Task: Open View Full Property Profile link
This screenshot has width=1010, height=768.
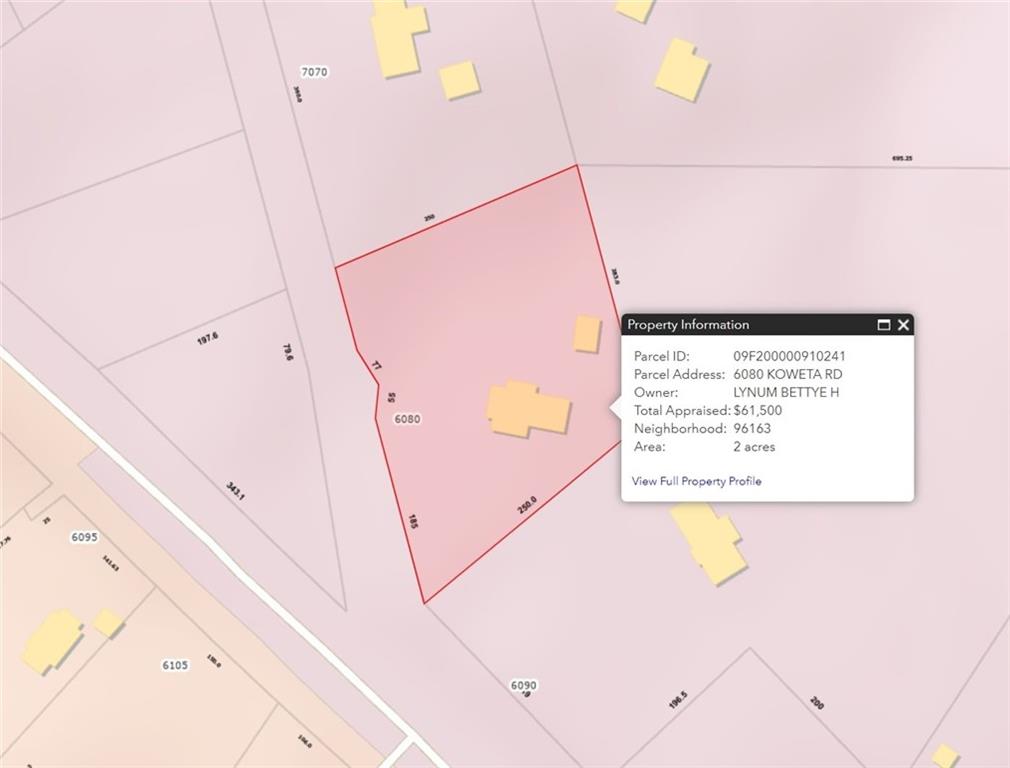Action: point(696,481)
